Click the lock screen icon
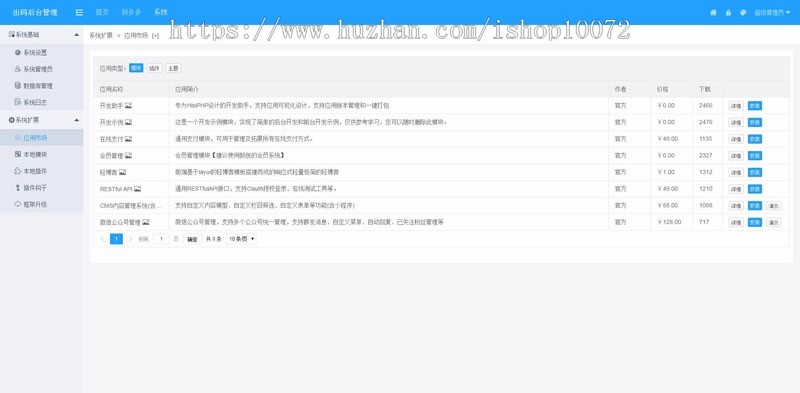The height and width of the screenshot is (393, 800). 728,12
